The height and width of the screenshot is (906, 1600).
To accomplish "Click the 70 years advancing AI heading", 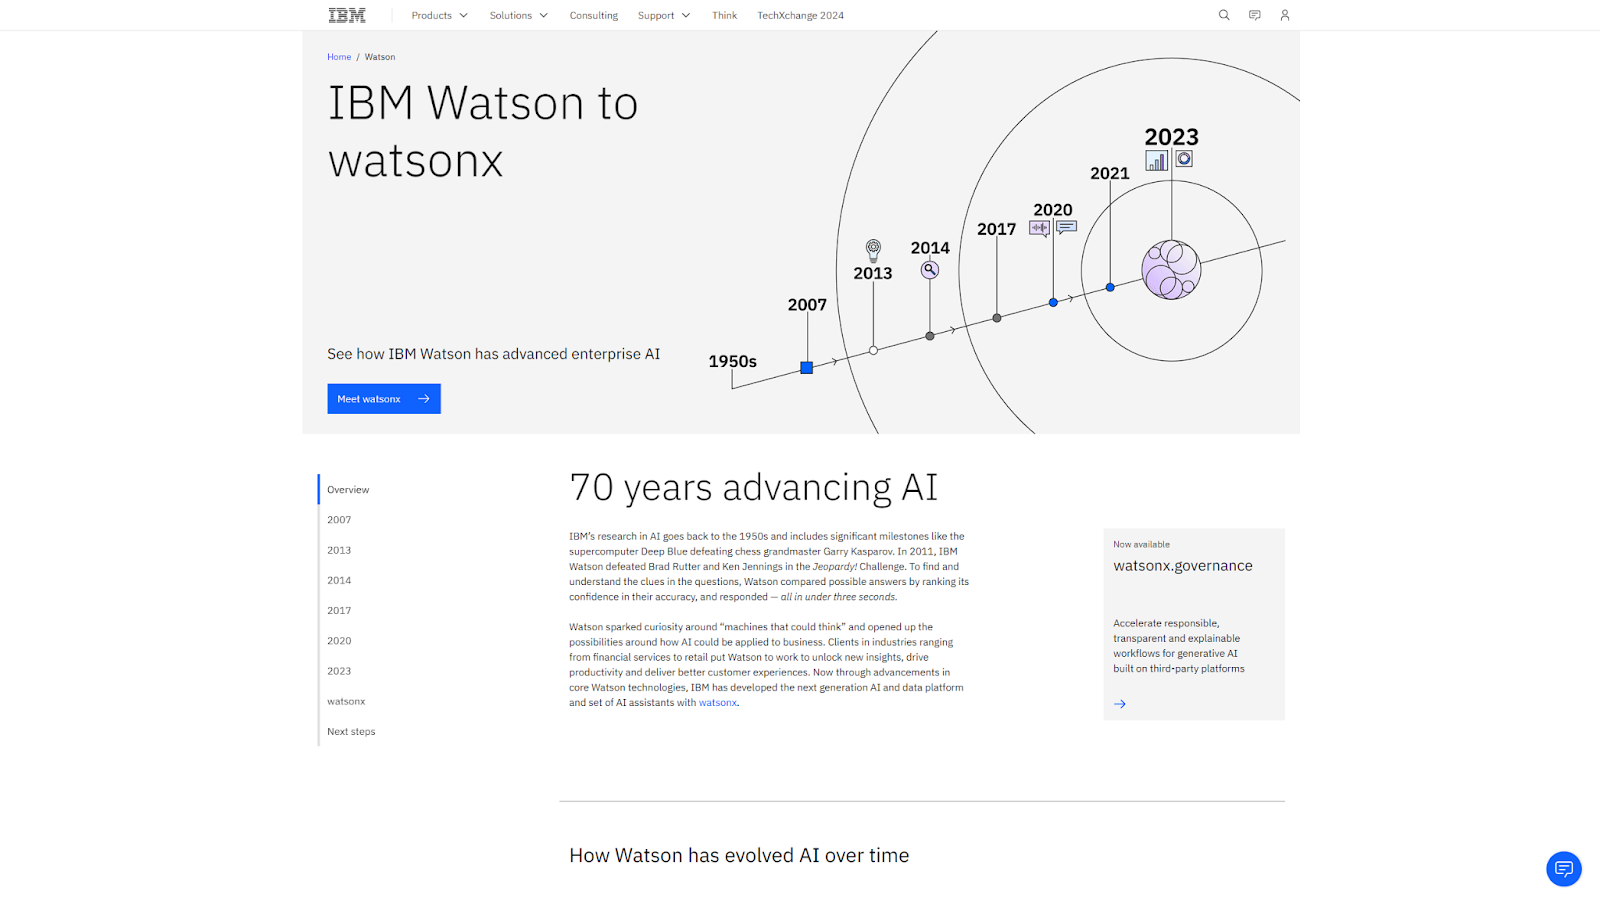I will coord(754,487).
